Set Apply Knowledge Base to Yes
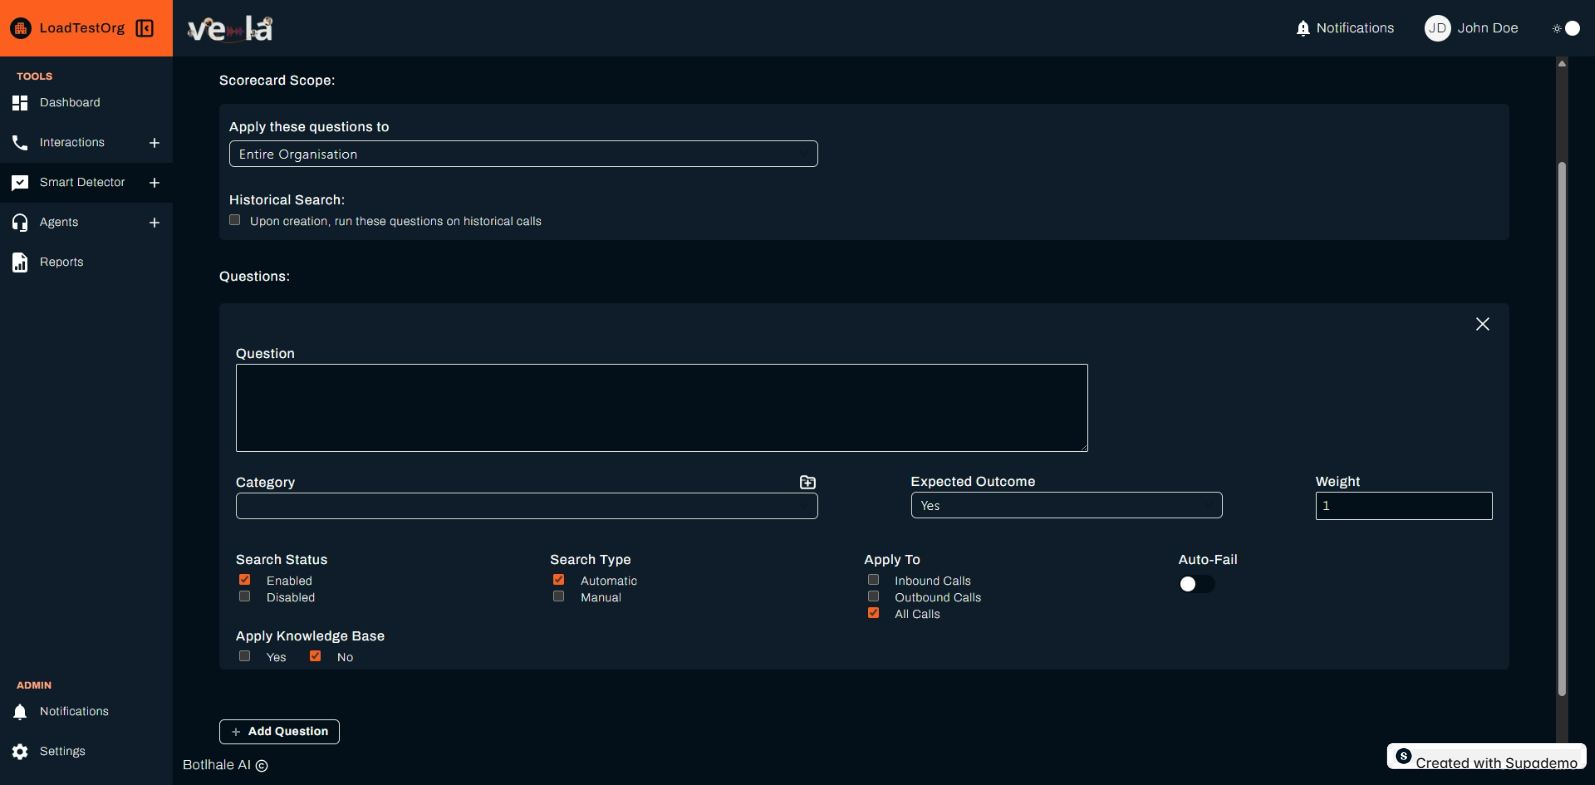Viewport: 1595px width, 785px height. pyautogui.click(x=245, y=656)
